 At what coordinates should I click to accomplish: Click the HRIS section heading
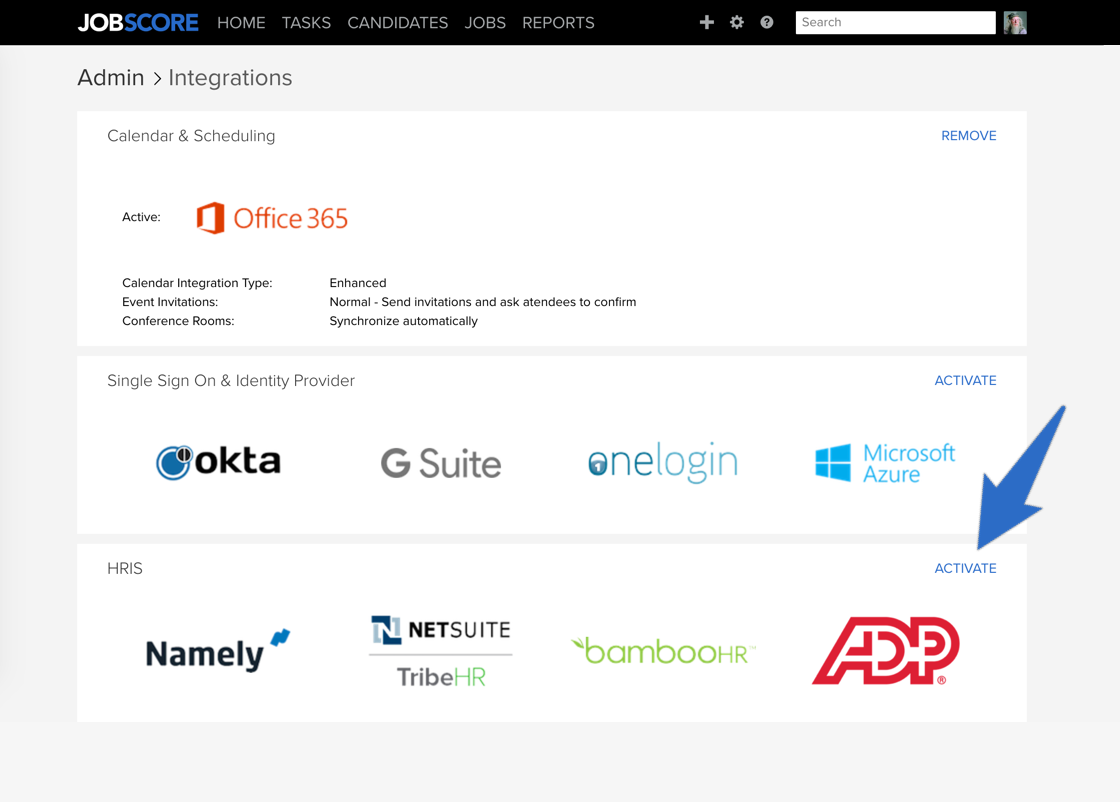point(125,568)
